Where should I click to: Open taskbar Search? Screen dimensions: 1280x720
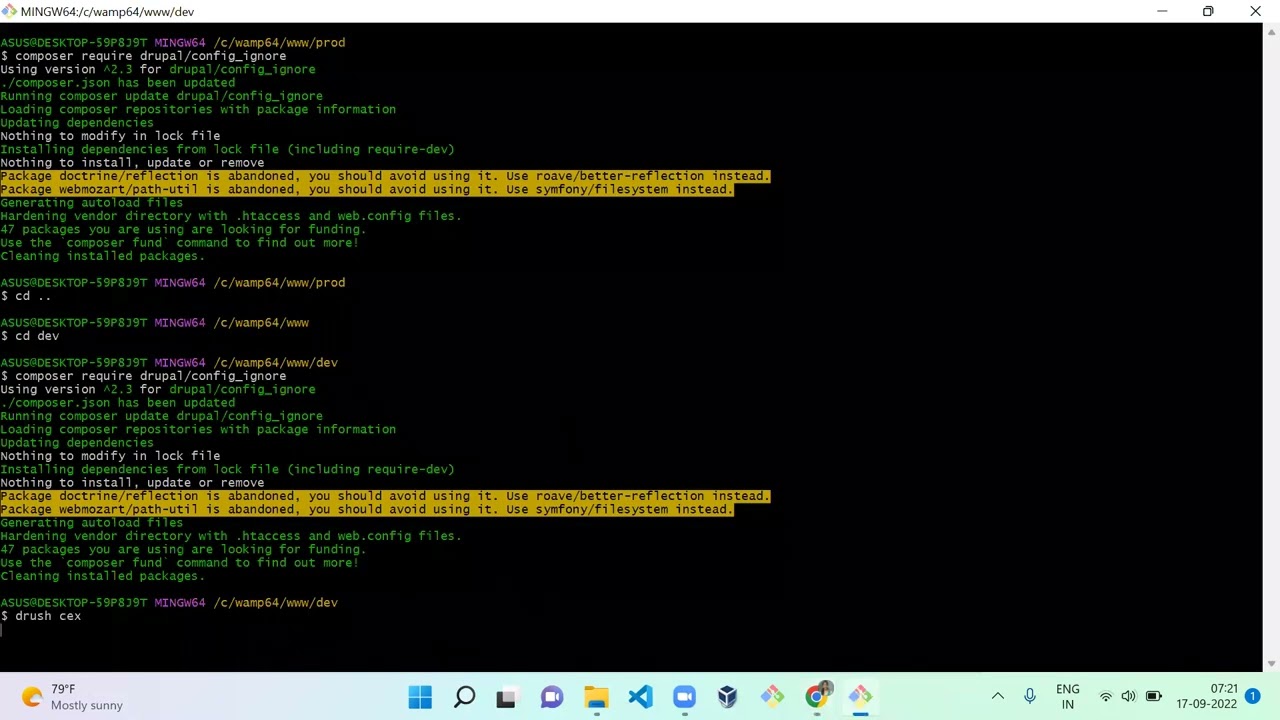tap(464, 697)
